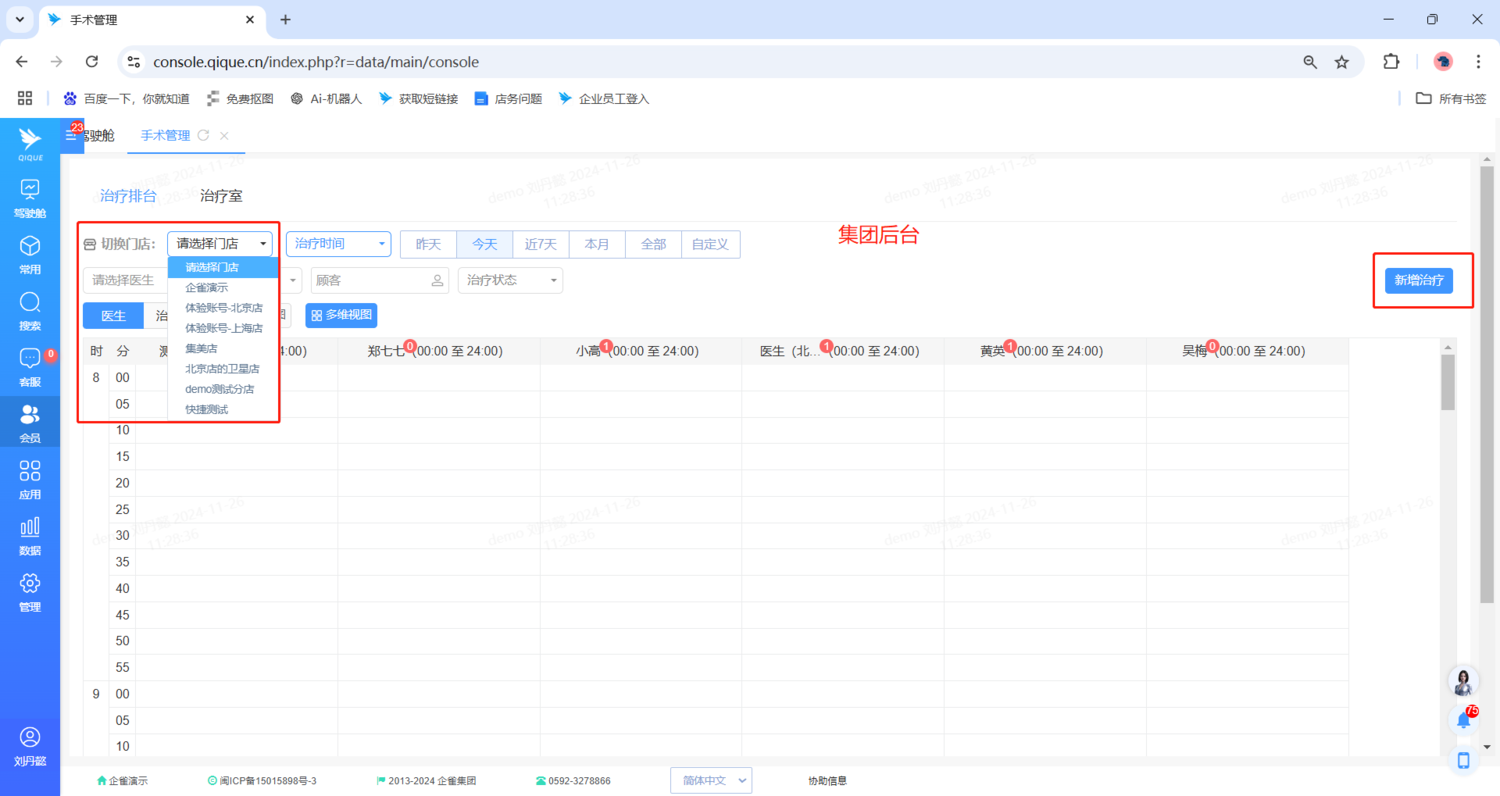Open the 常用 cube icon in sidebar
1500x796 pixels.
click(30, 253)
